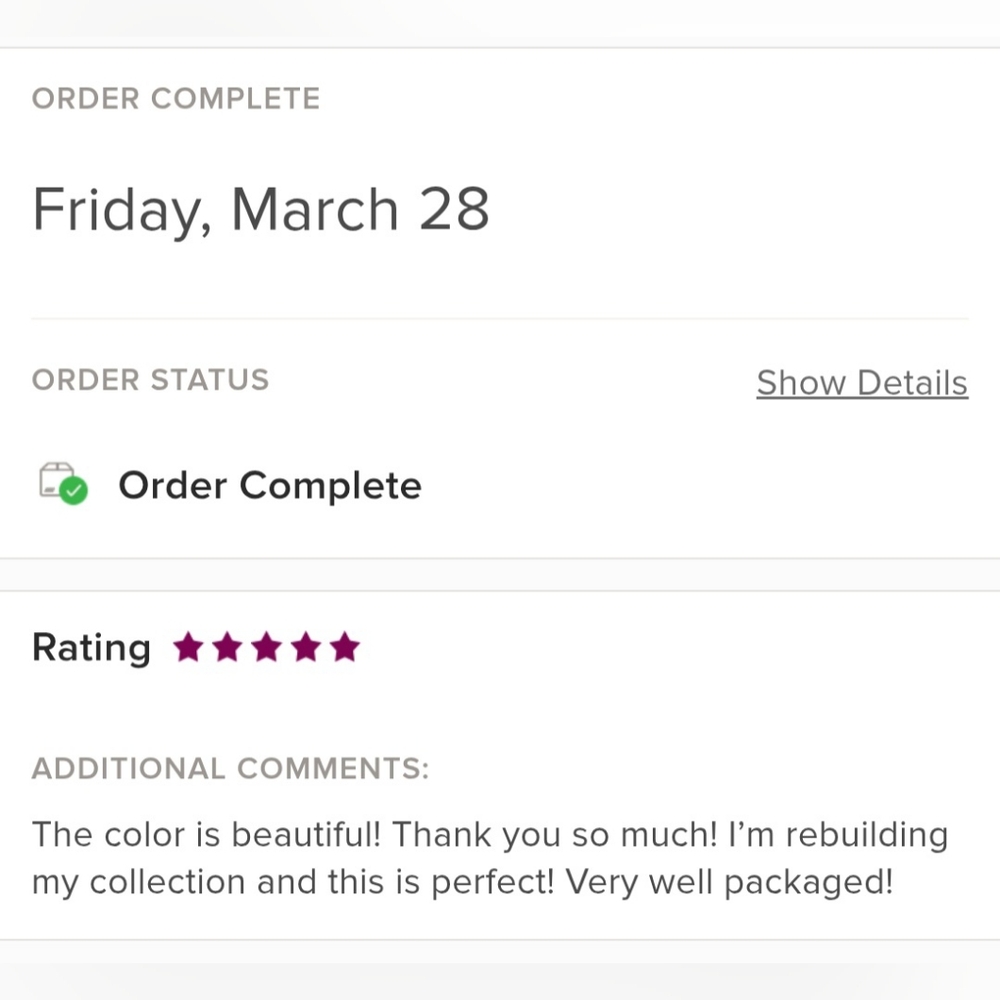Select the third rating star
The width and height of the screenshot is (1000, 1000).
pyautogui.click(x=266, y=647)
